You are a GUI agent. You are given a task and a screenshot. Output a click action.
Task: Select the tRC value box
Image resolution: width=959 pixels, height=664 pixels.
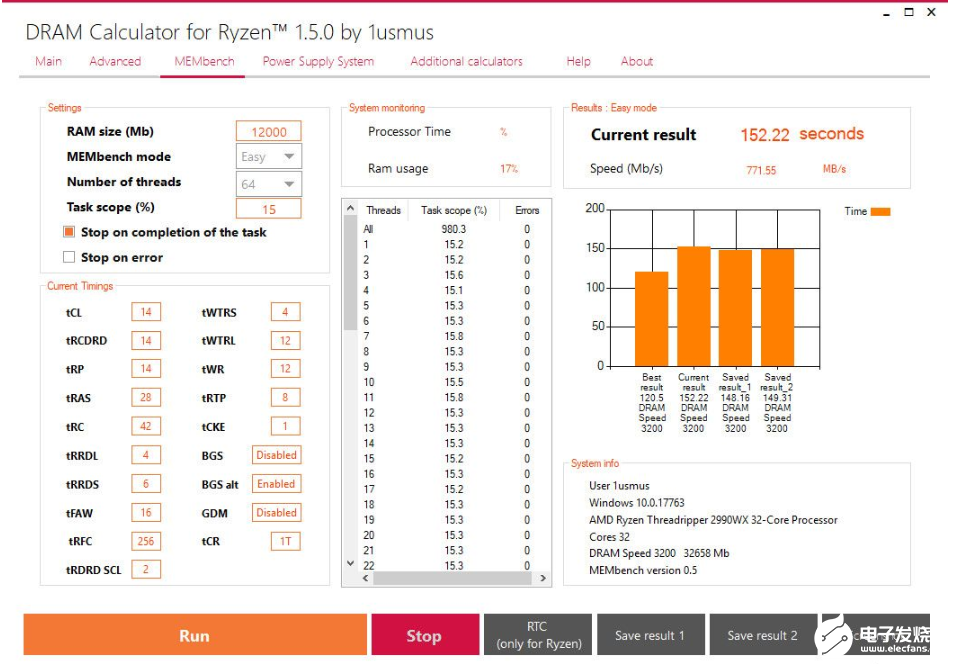(146, 426)
